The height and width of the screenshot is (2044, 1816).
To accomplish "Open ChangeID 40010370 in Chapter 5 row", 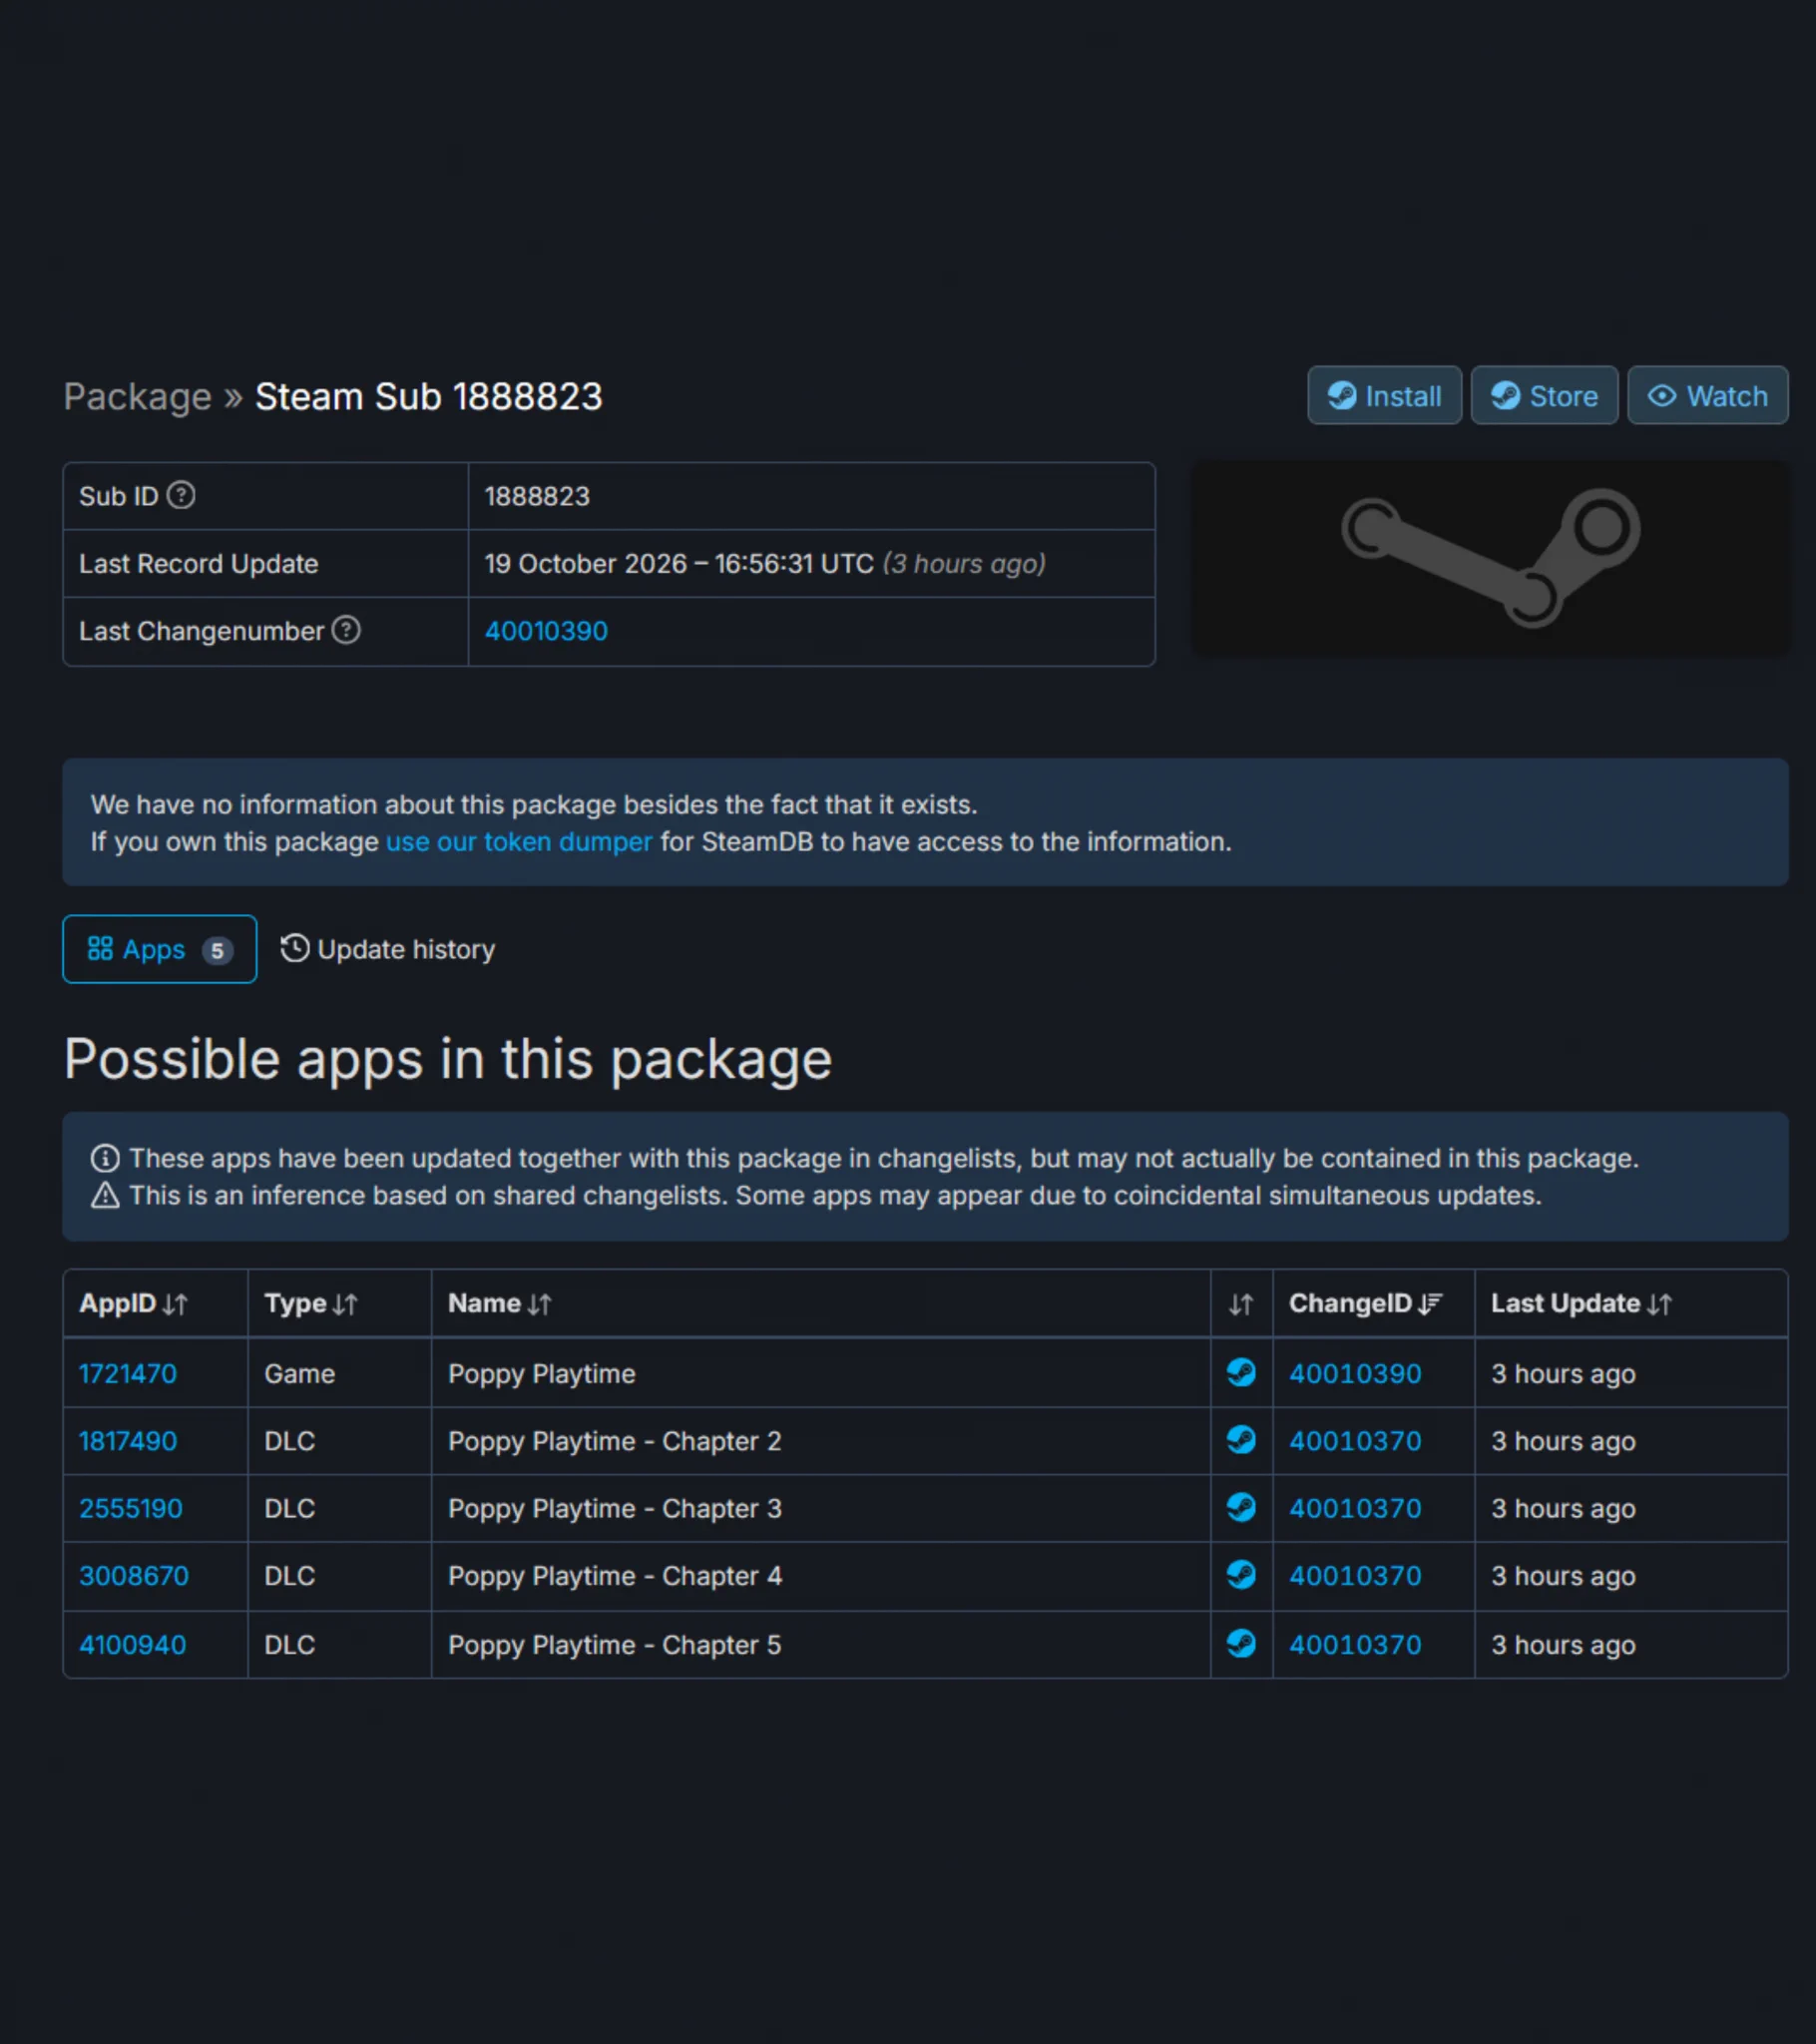I will click(1355, 1645).
